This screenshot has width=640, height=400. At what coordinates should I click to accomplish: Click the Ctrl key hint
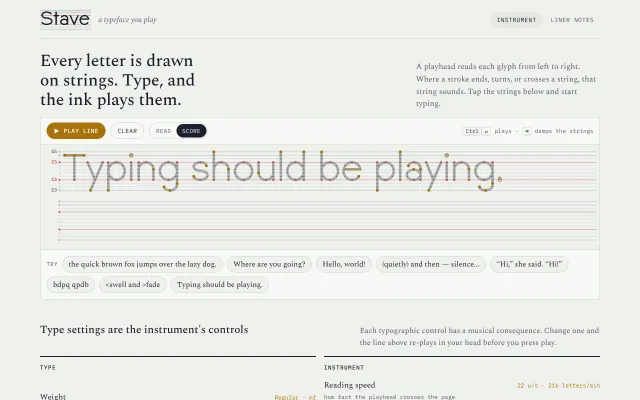(x=472, y=131)
